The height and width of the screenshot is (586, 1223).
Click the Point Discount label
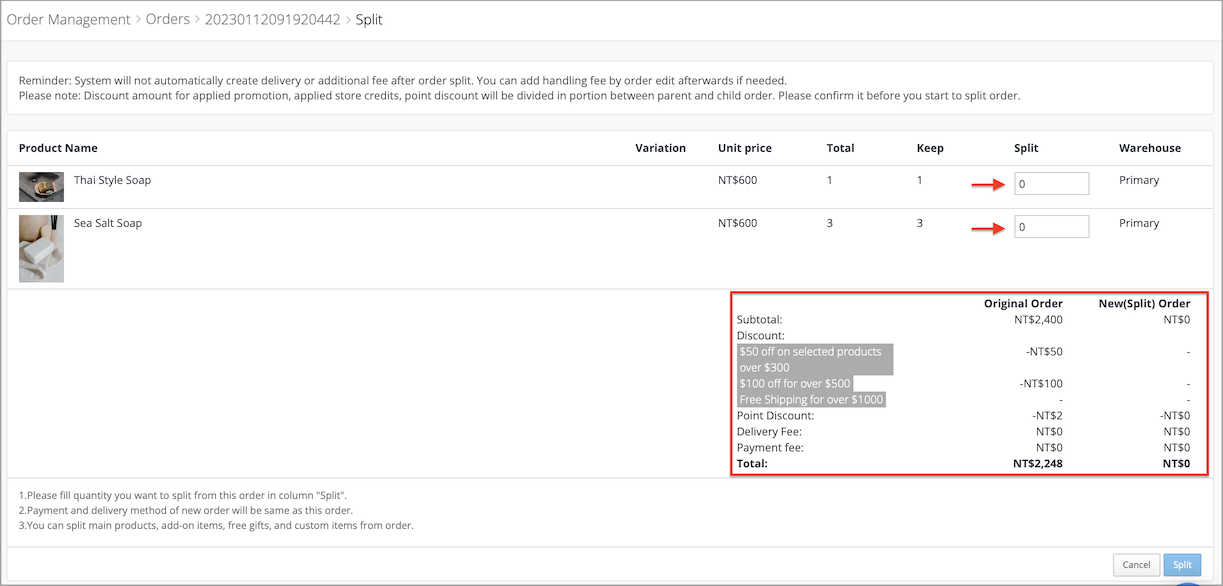pyautogui.click(x=776, y=416)
